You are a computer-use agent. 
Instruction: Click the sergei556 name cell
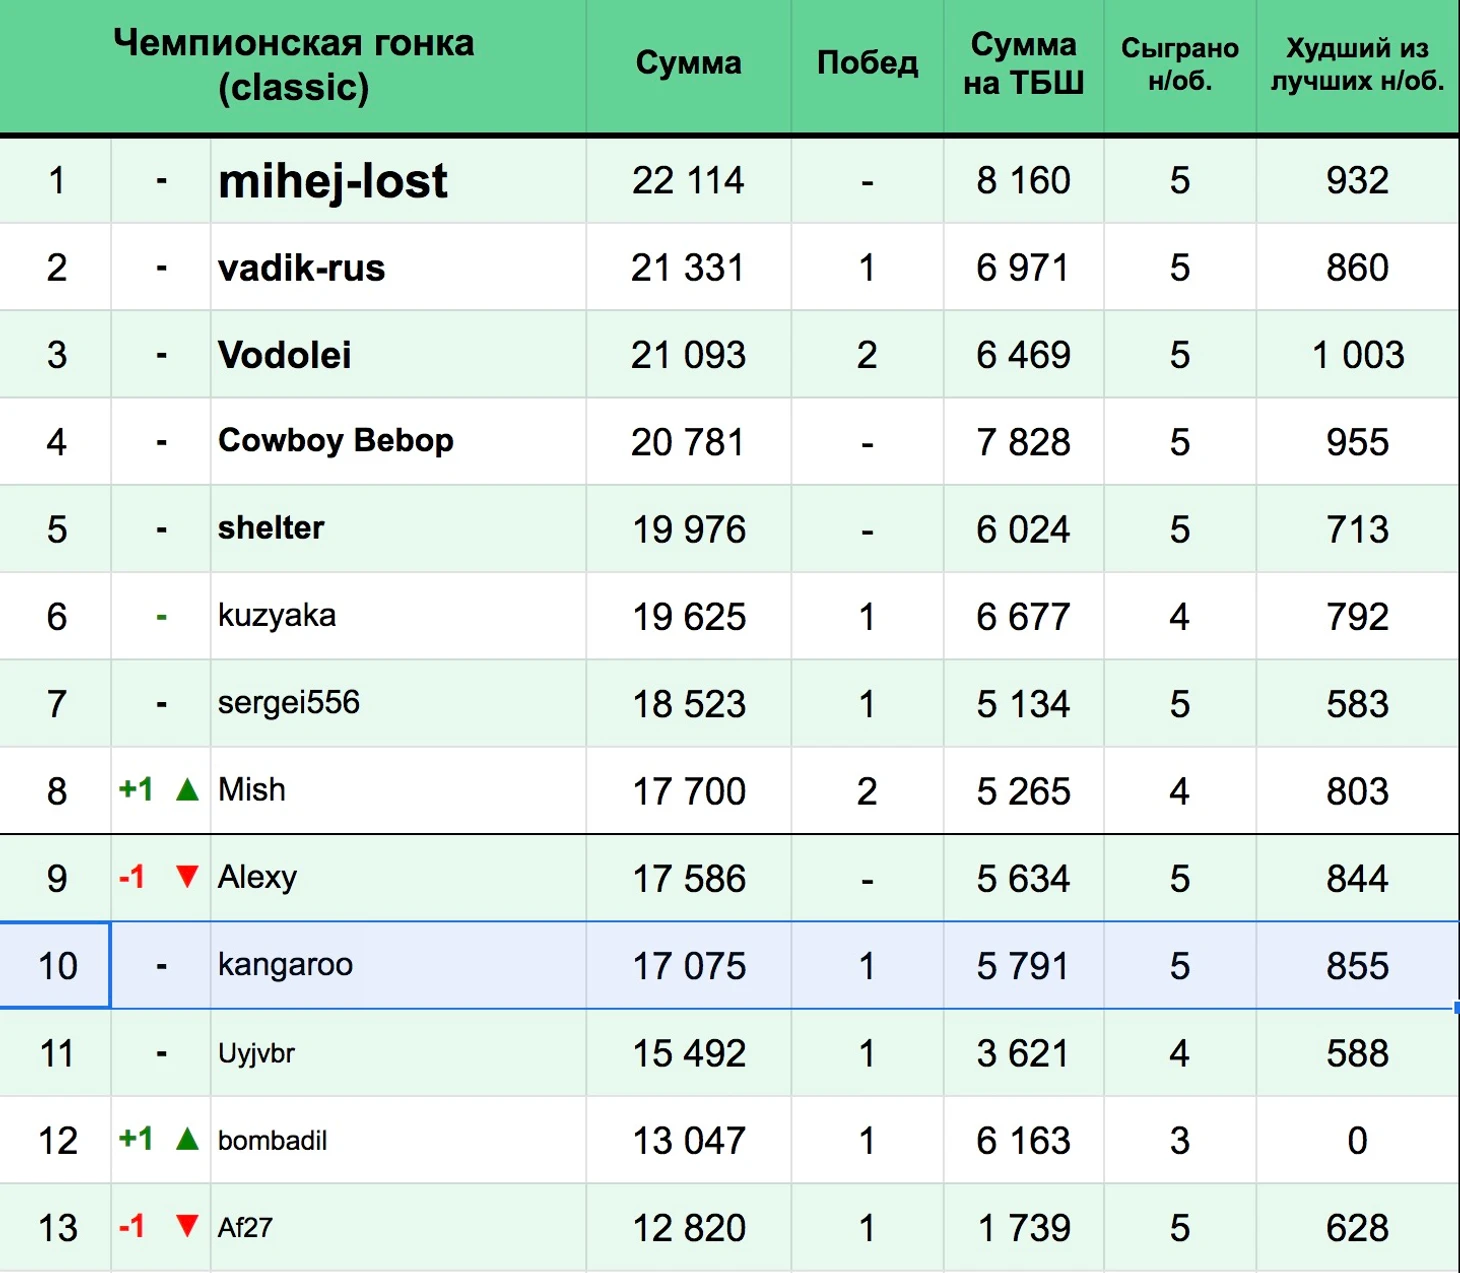289,703
